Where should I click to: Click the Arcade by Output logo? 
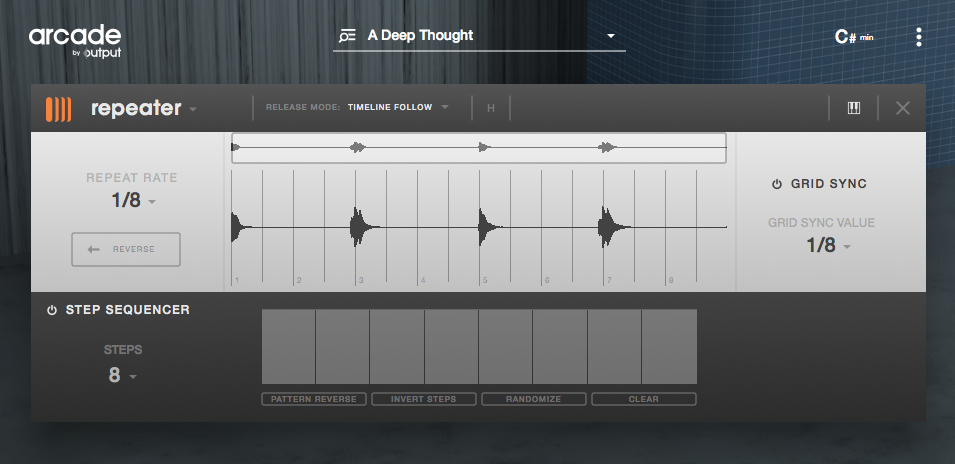click(75, 41)
